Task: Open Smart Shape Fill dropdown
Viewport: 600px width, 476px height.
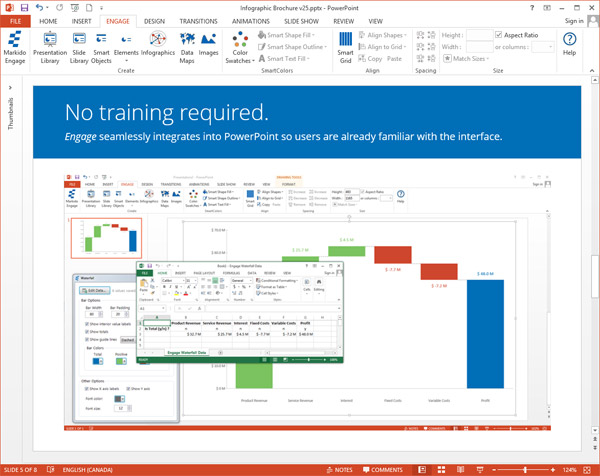Action: (287, 35)
